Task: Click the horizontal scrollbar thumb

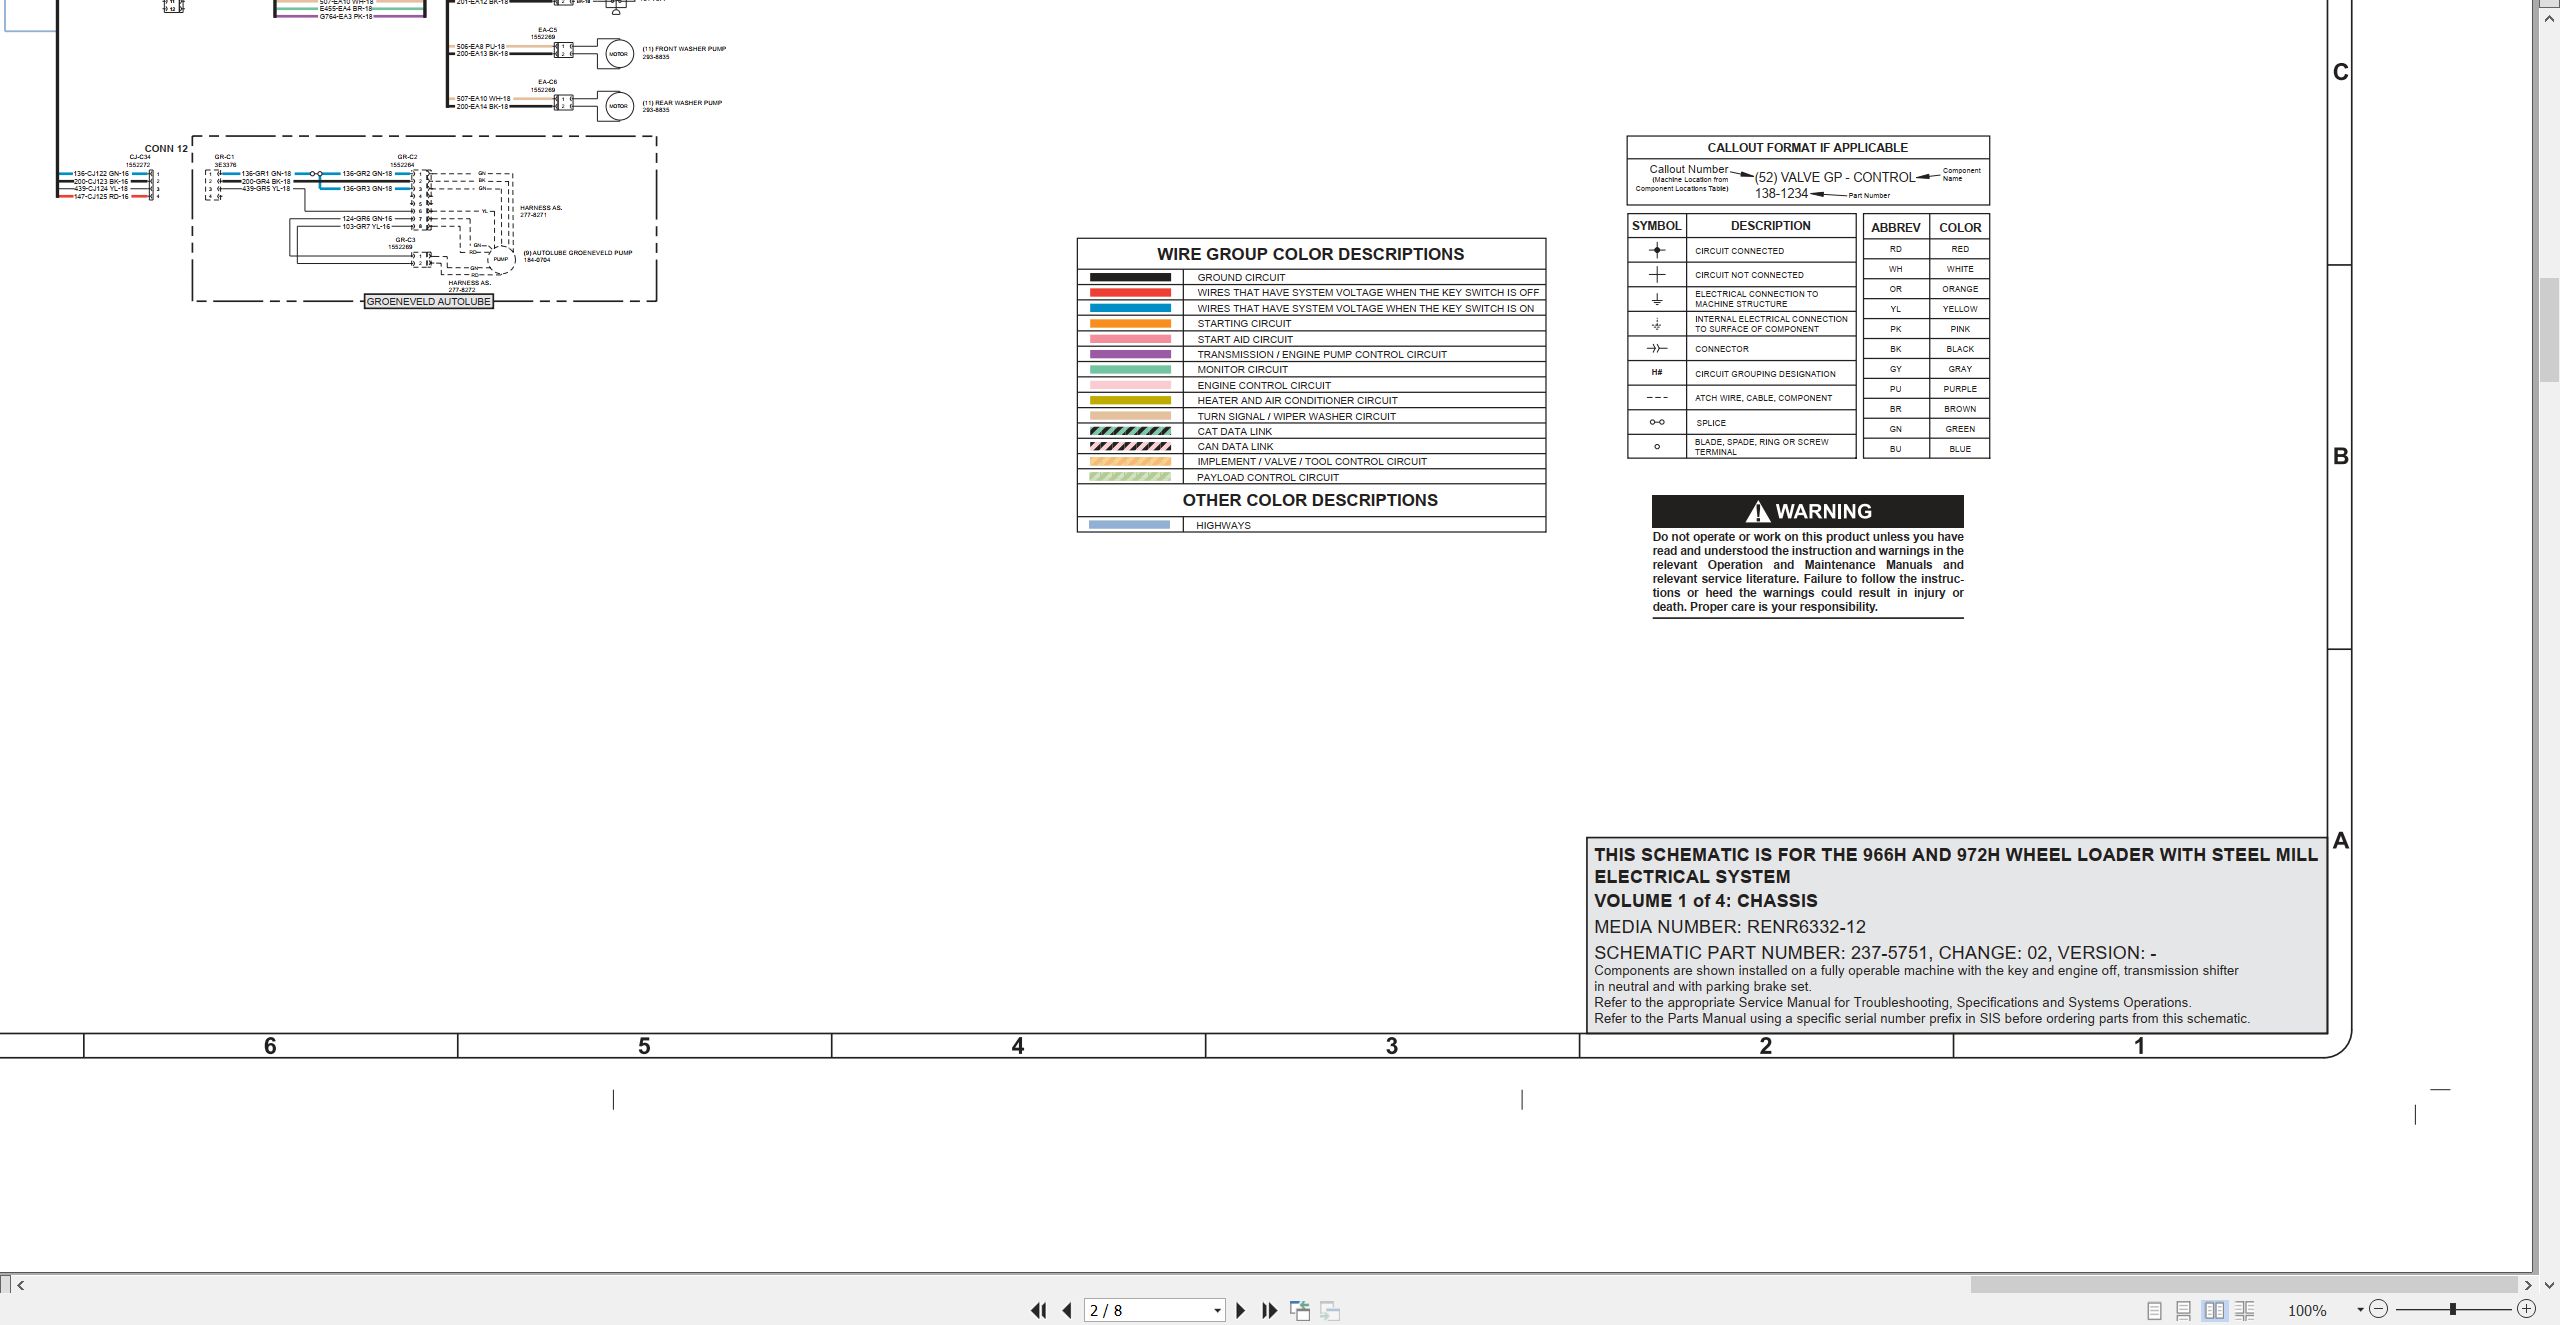Action: (2244, 1285)
